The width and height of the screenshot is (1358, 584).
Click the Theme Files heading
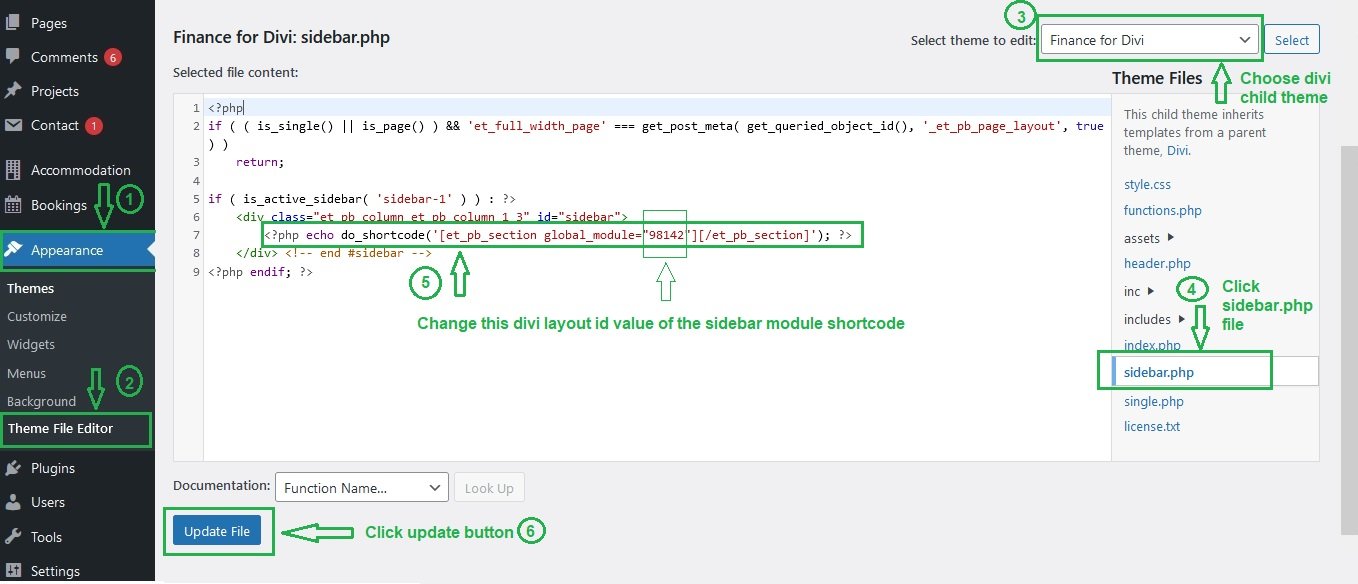click(x=1157, y=78)
